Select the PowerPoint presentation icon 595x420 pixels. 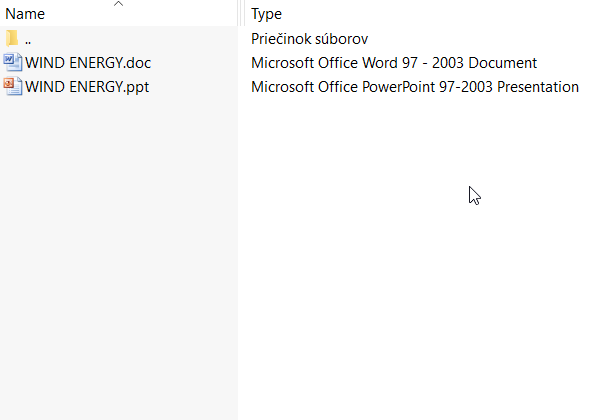(x=13, y=87)
